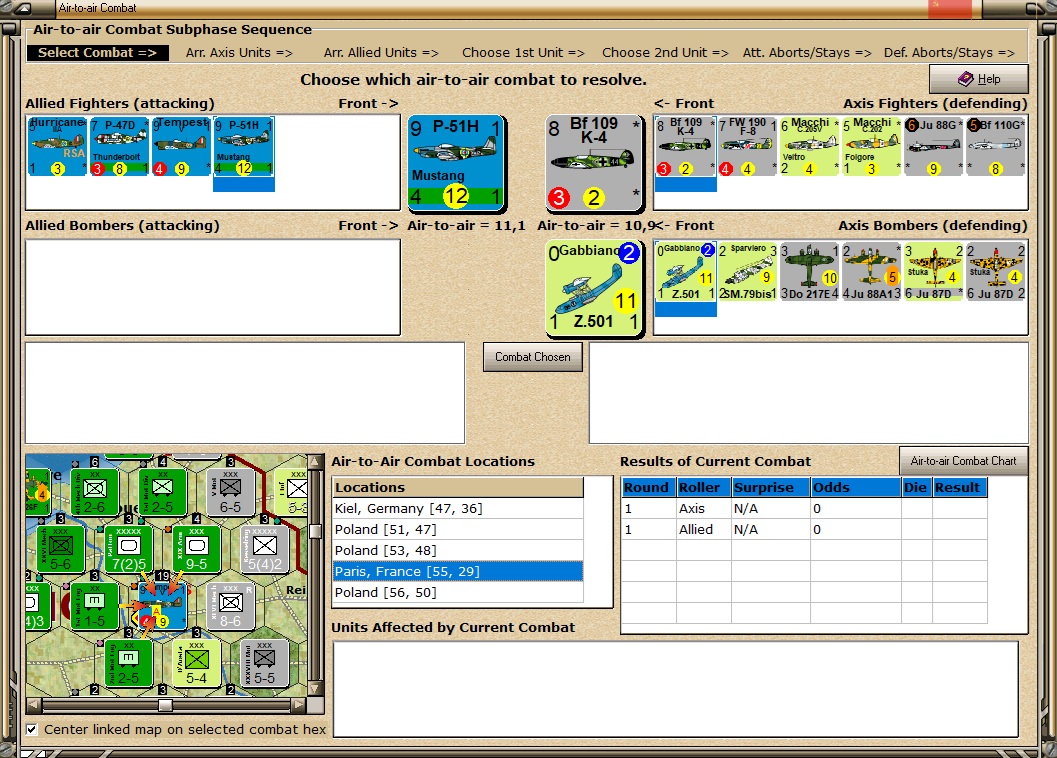Viewport: 1057px width, 758px height.
Task: Open the Air-to-air Combat Chart
Action: tap(963, 461)
